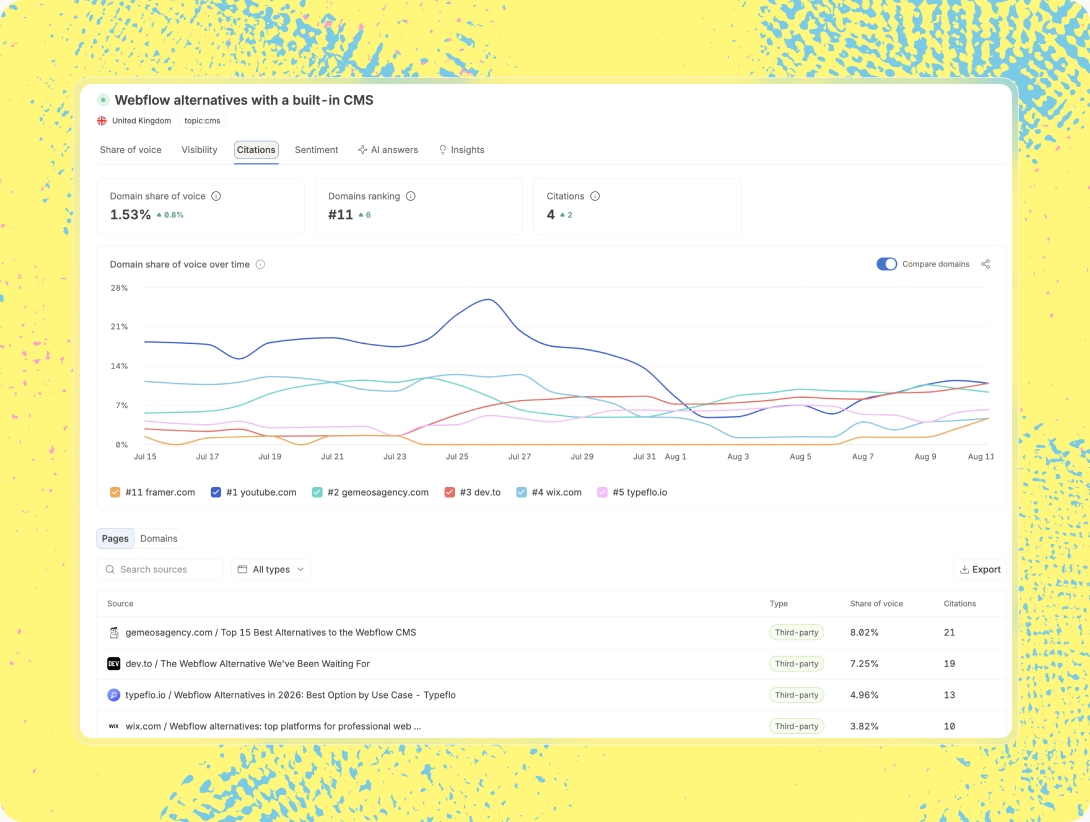Open the Sentiment tab
Screen dimensions: 1090x822
click(316, 150)
